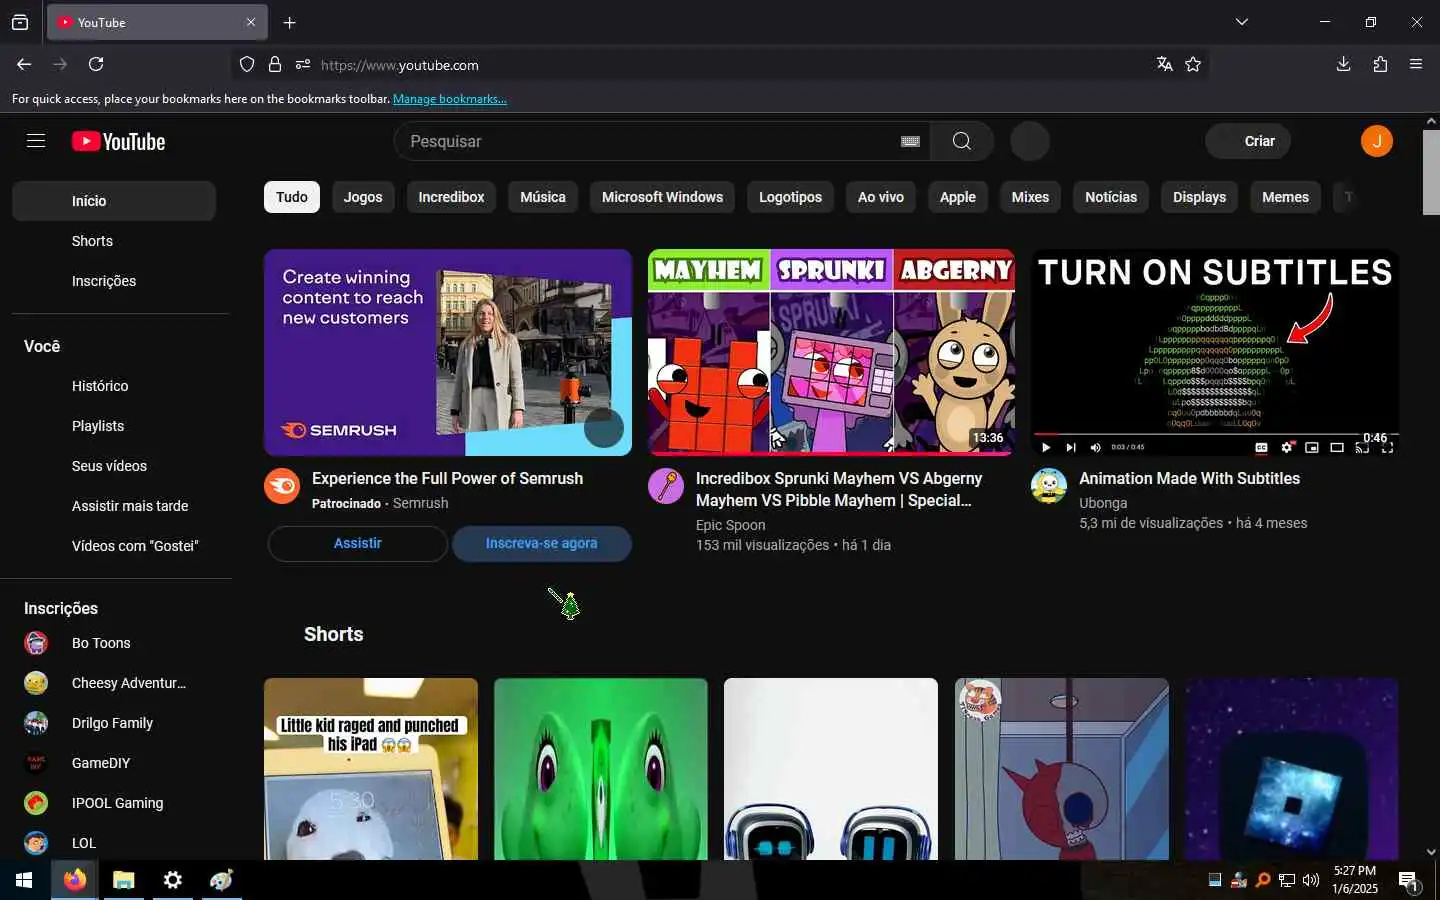Click the Assistir button on Semrush ad
Screen dimensions: 1440x900
pos(357,543)
